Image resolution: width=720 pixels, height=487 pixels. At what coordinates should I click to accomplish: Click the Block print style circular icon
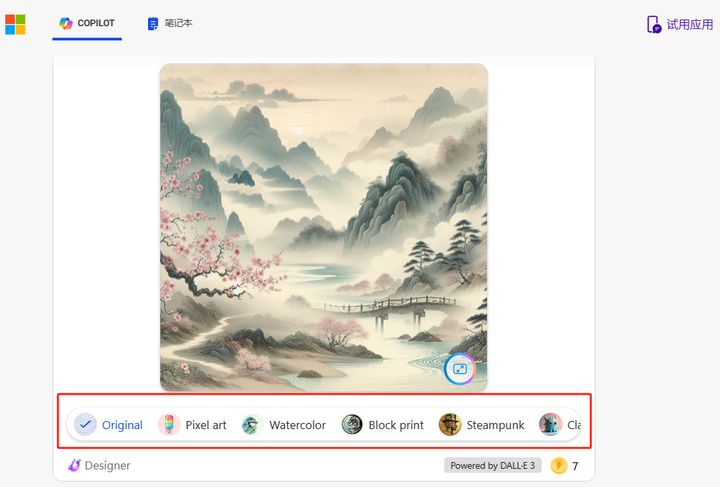[352, 425]
